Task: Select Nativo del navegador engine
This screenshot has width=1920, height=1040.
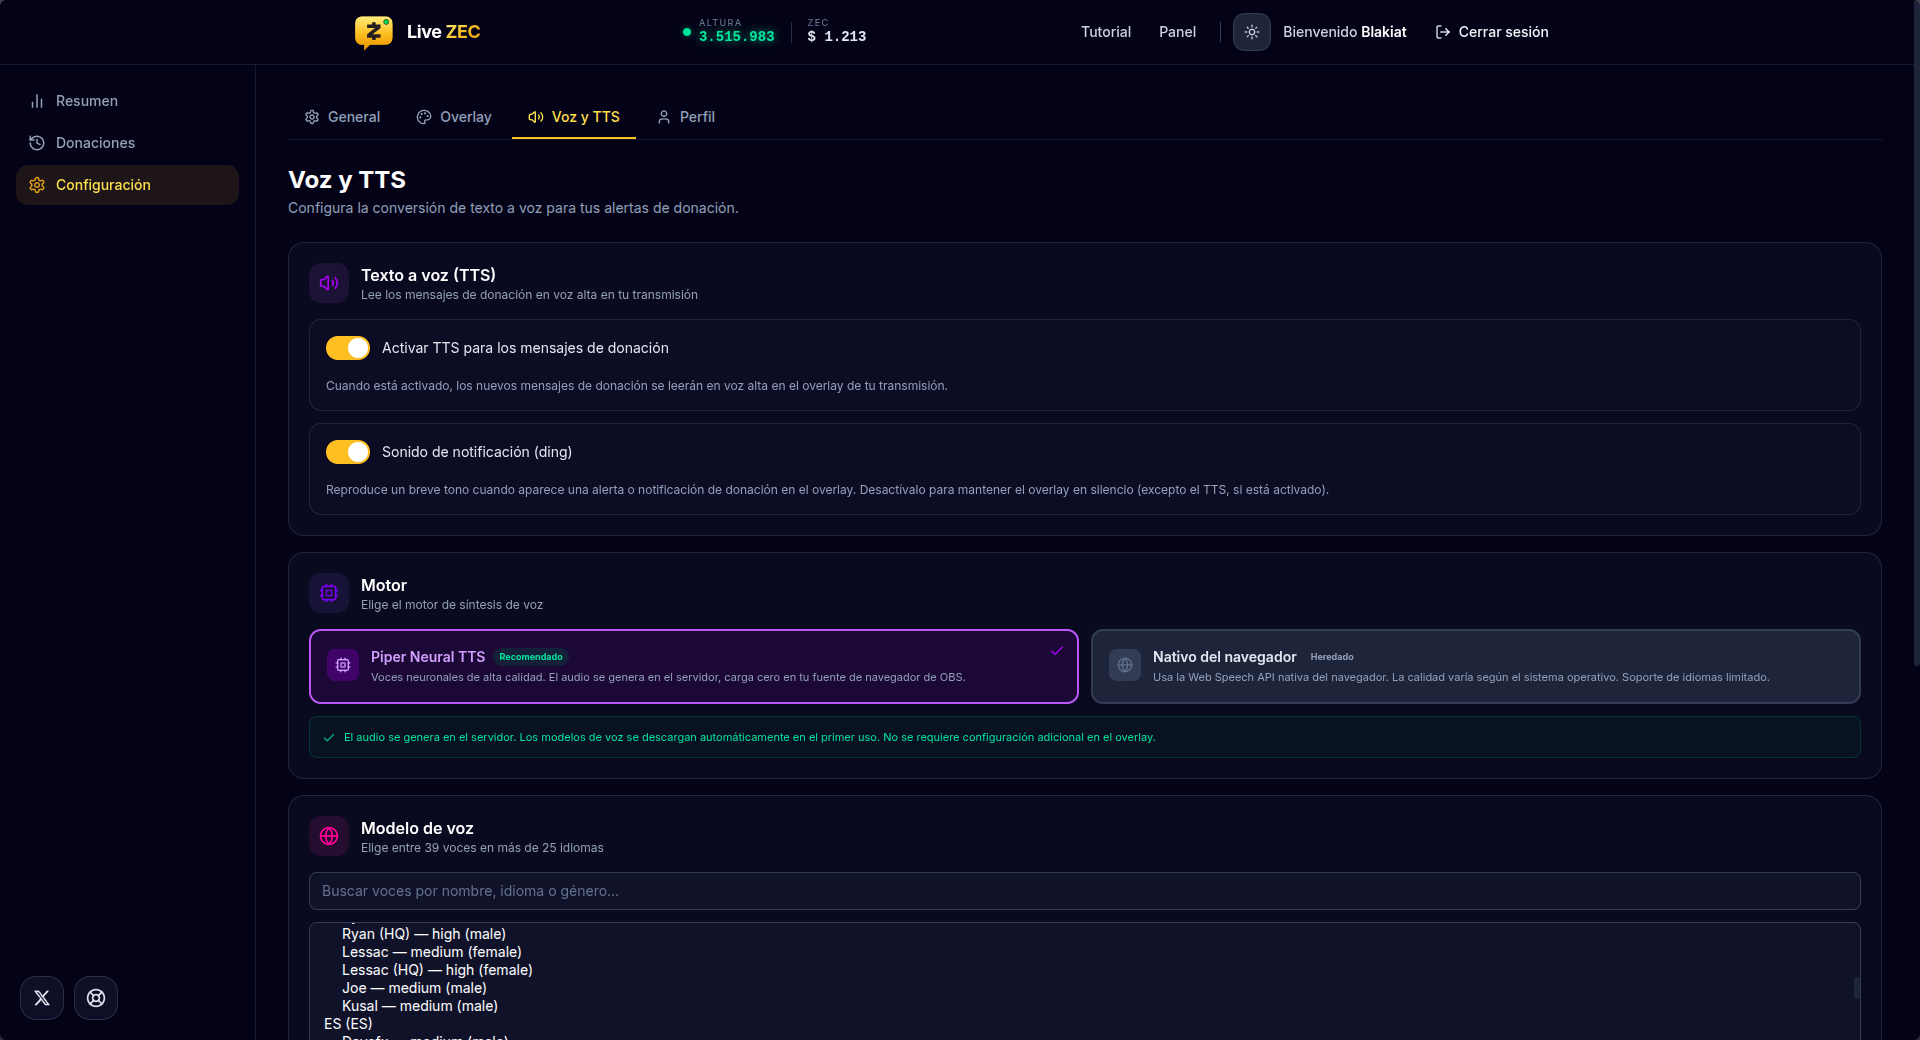Action: click(1476, 666)
